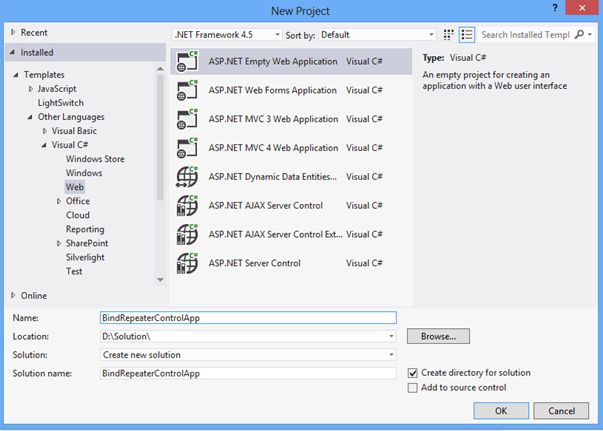This screenshot has height=431, width=603.
Task: Click the Name input field
Action: tap(248, 318)
